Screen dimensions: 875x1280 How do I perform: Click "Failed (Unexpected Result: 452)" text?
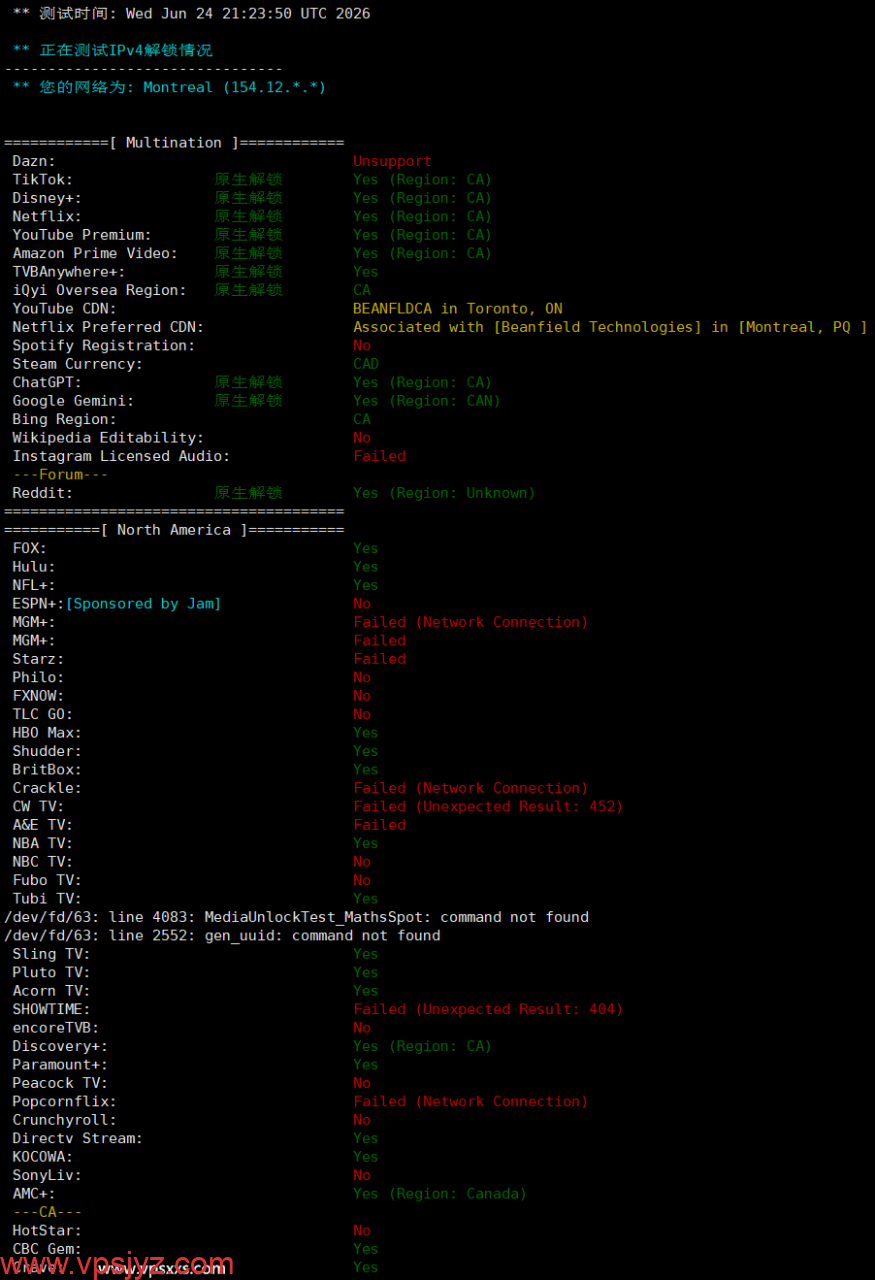(488, 807)
